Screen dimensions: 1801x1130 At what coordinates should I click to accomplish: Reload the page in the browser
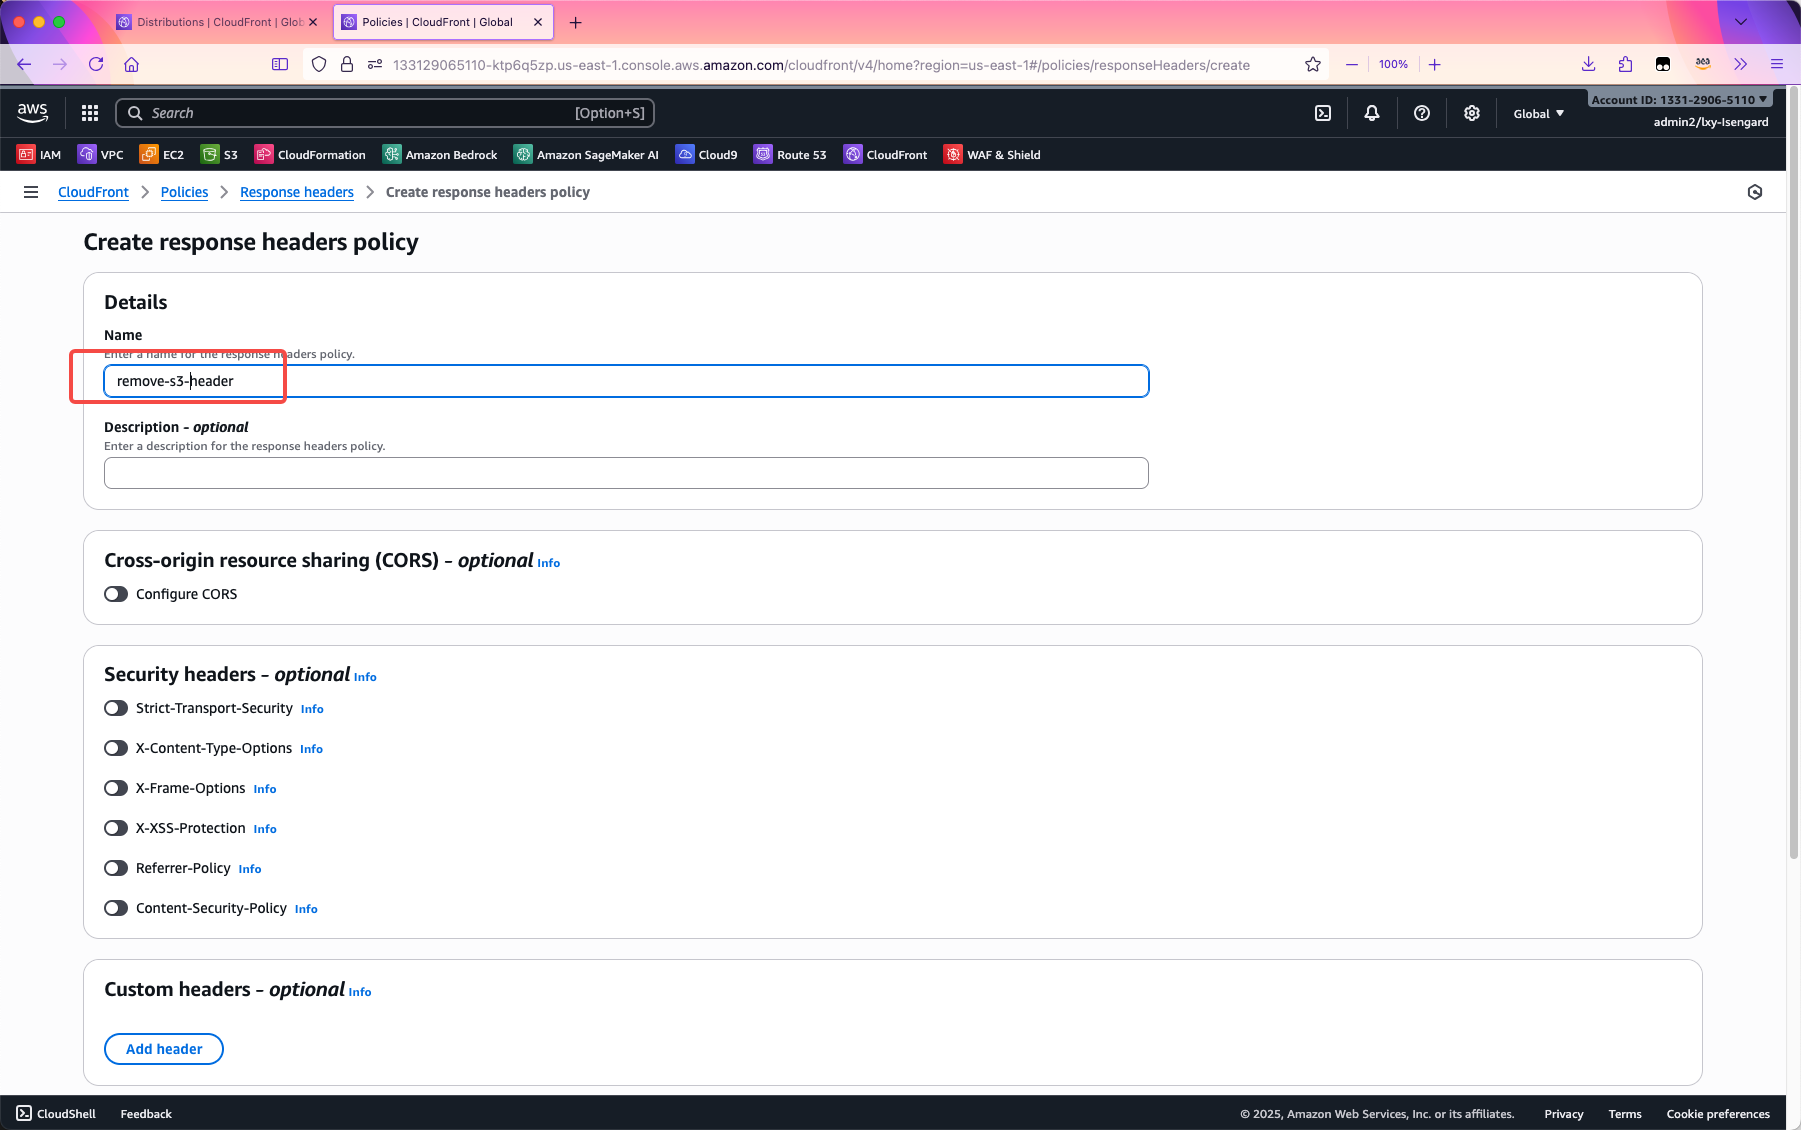96,64
